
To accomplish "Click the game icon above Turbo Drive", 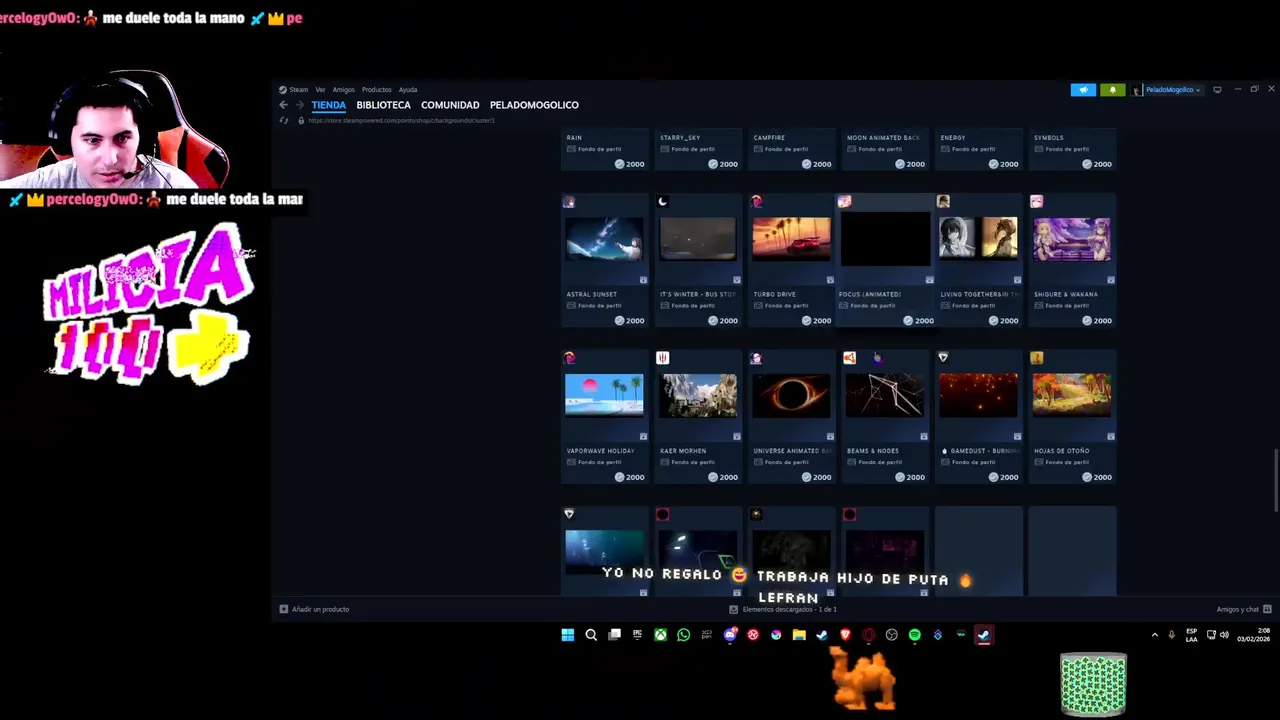I will click(x=756, y=202).
